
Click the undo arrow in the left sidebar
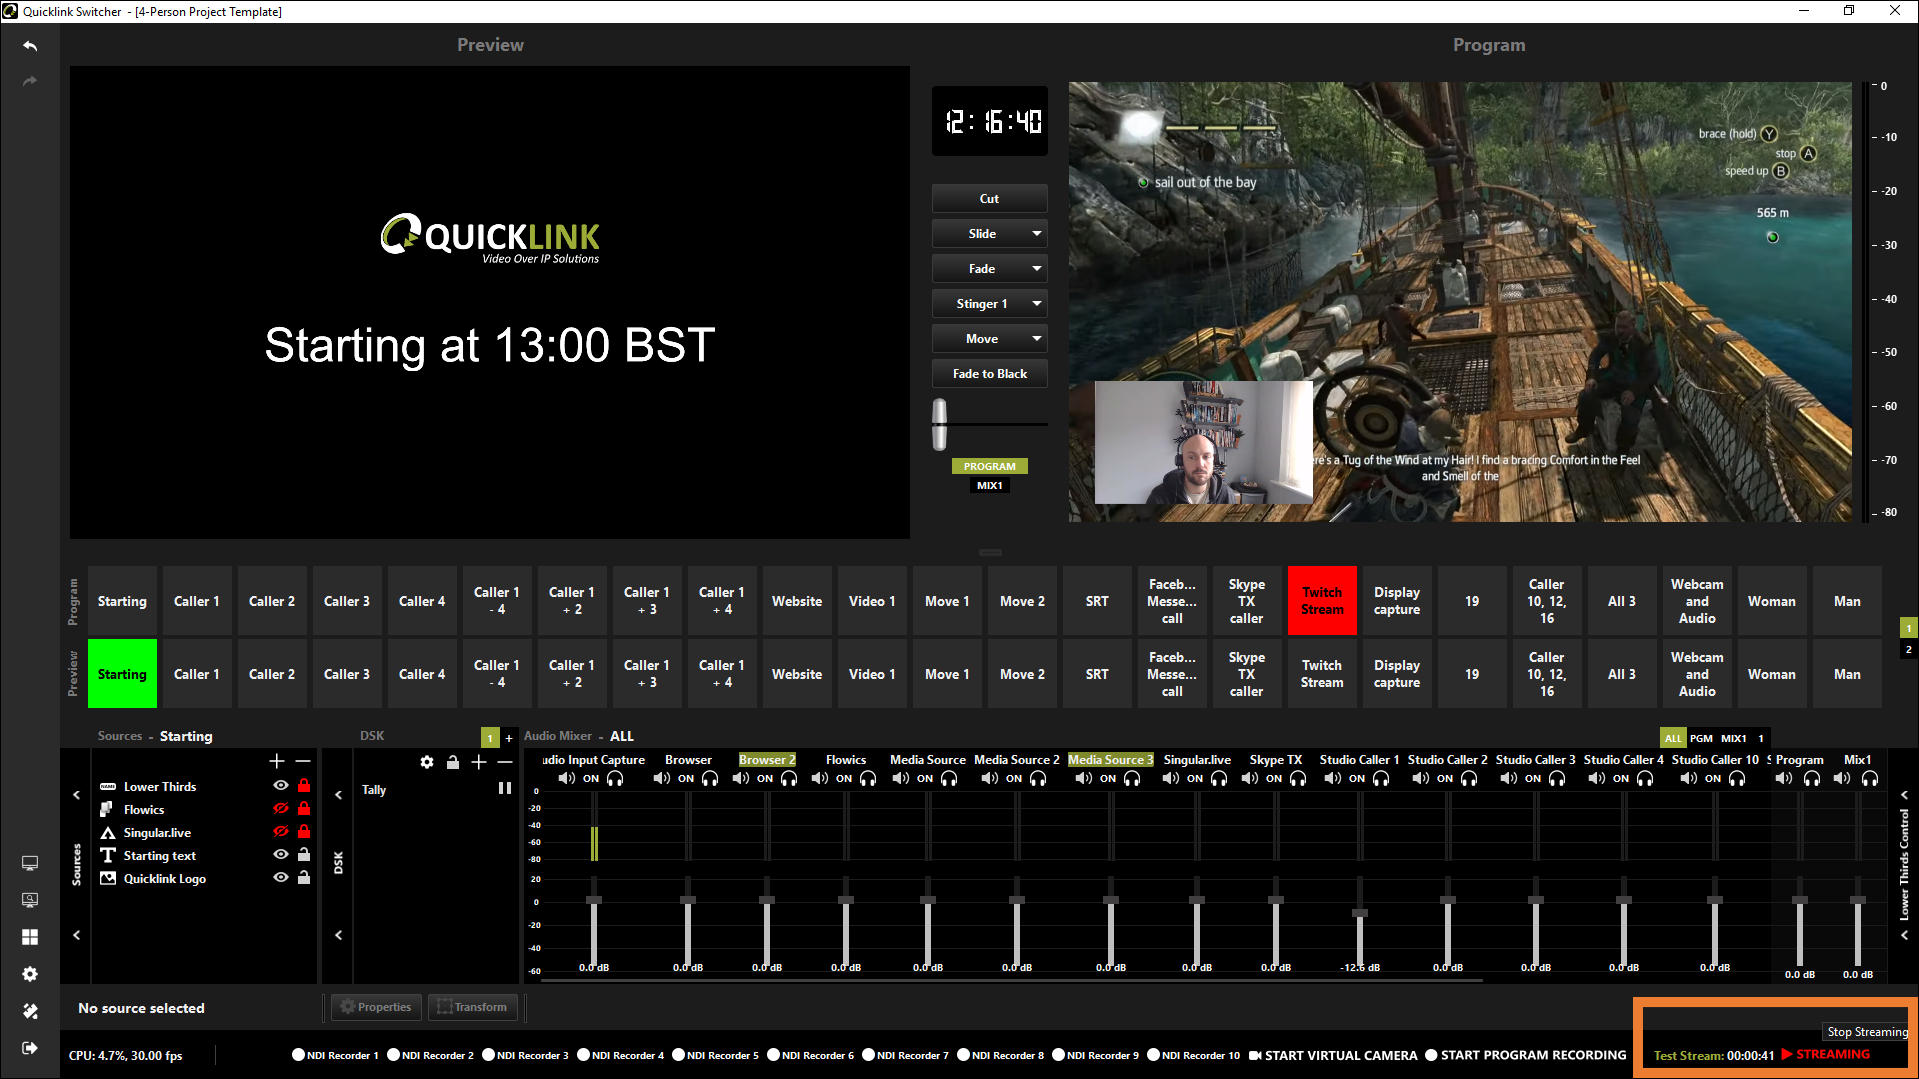(x=30, y=46)
